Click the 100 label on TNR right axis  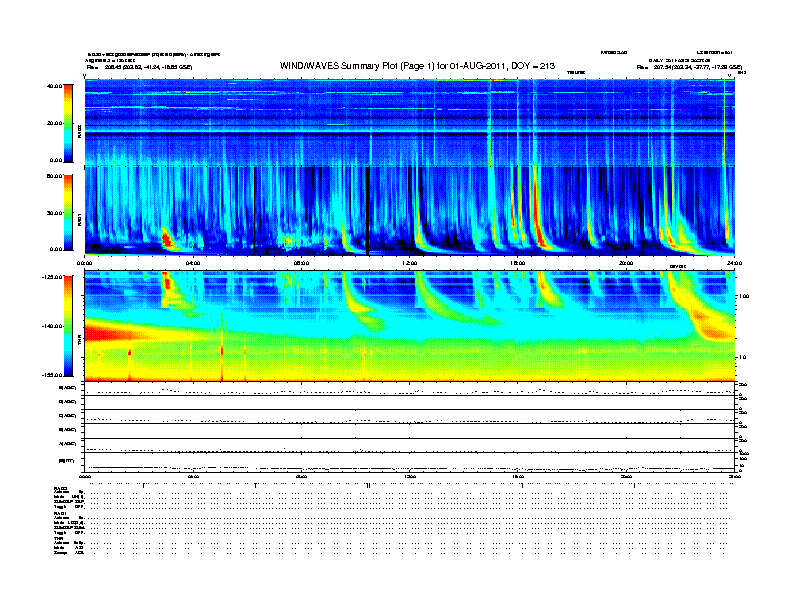point(744,296)
